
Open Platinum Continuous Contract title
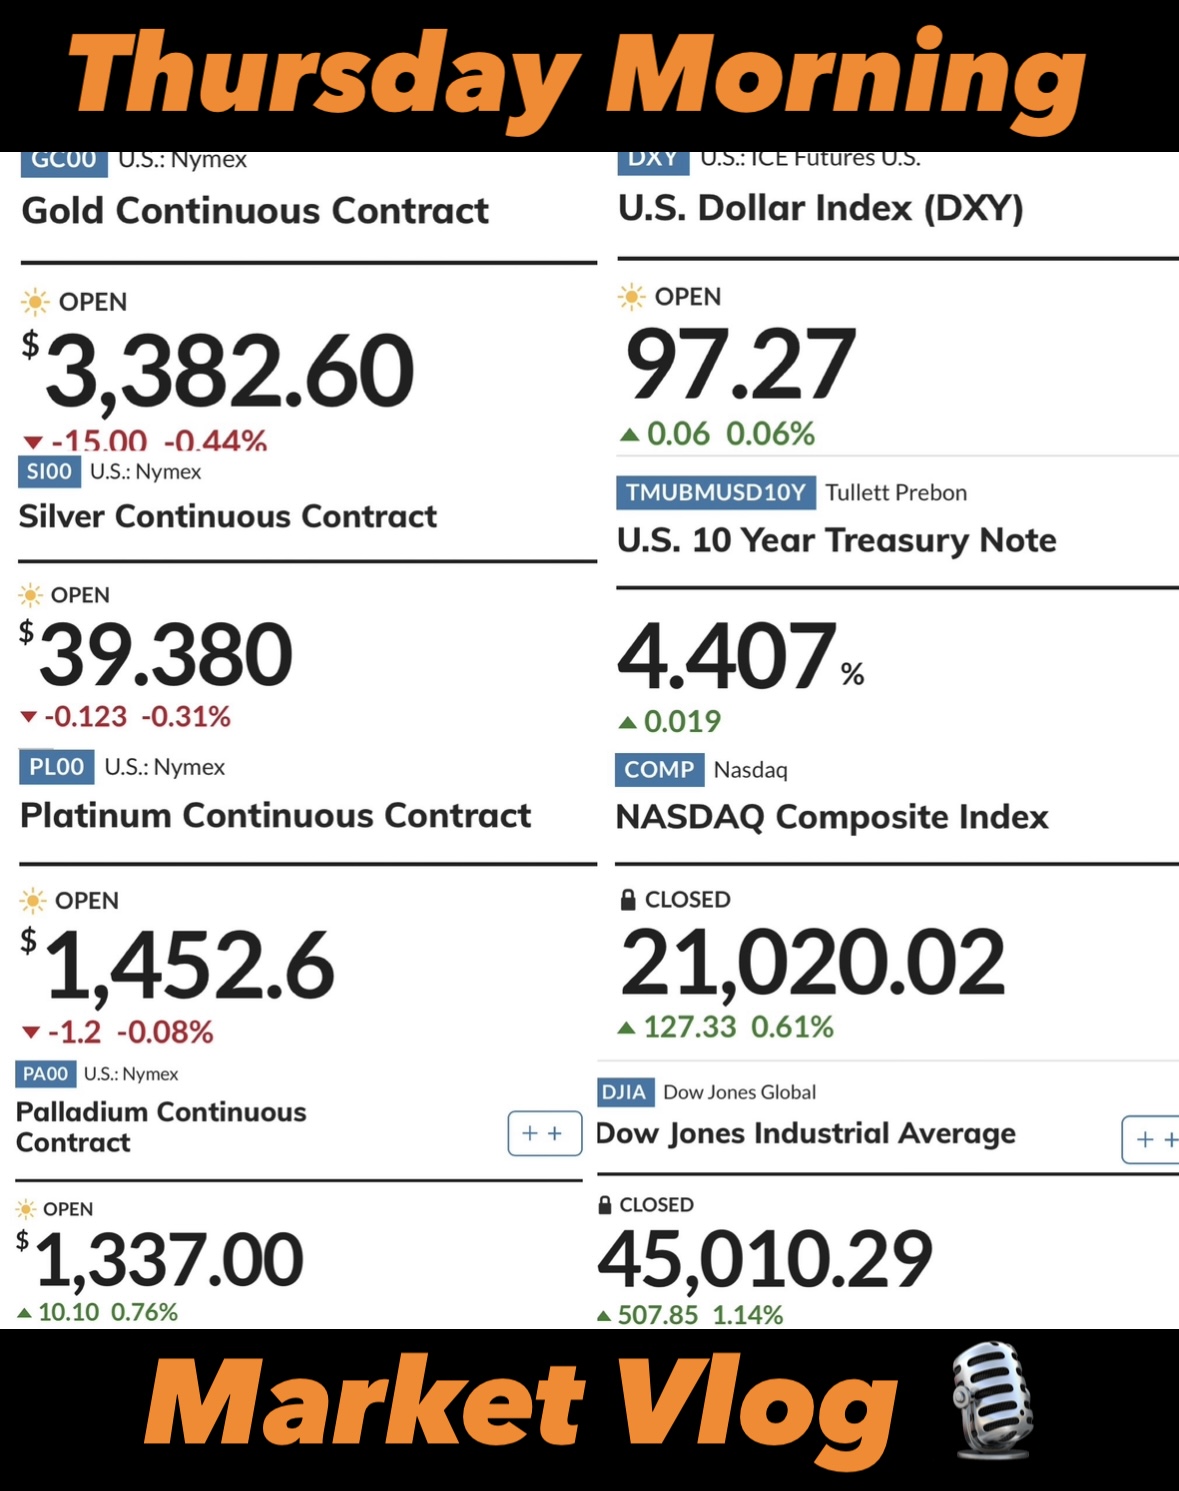coord(276,815)
